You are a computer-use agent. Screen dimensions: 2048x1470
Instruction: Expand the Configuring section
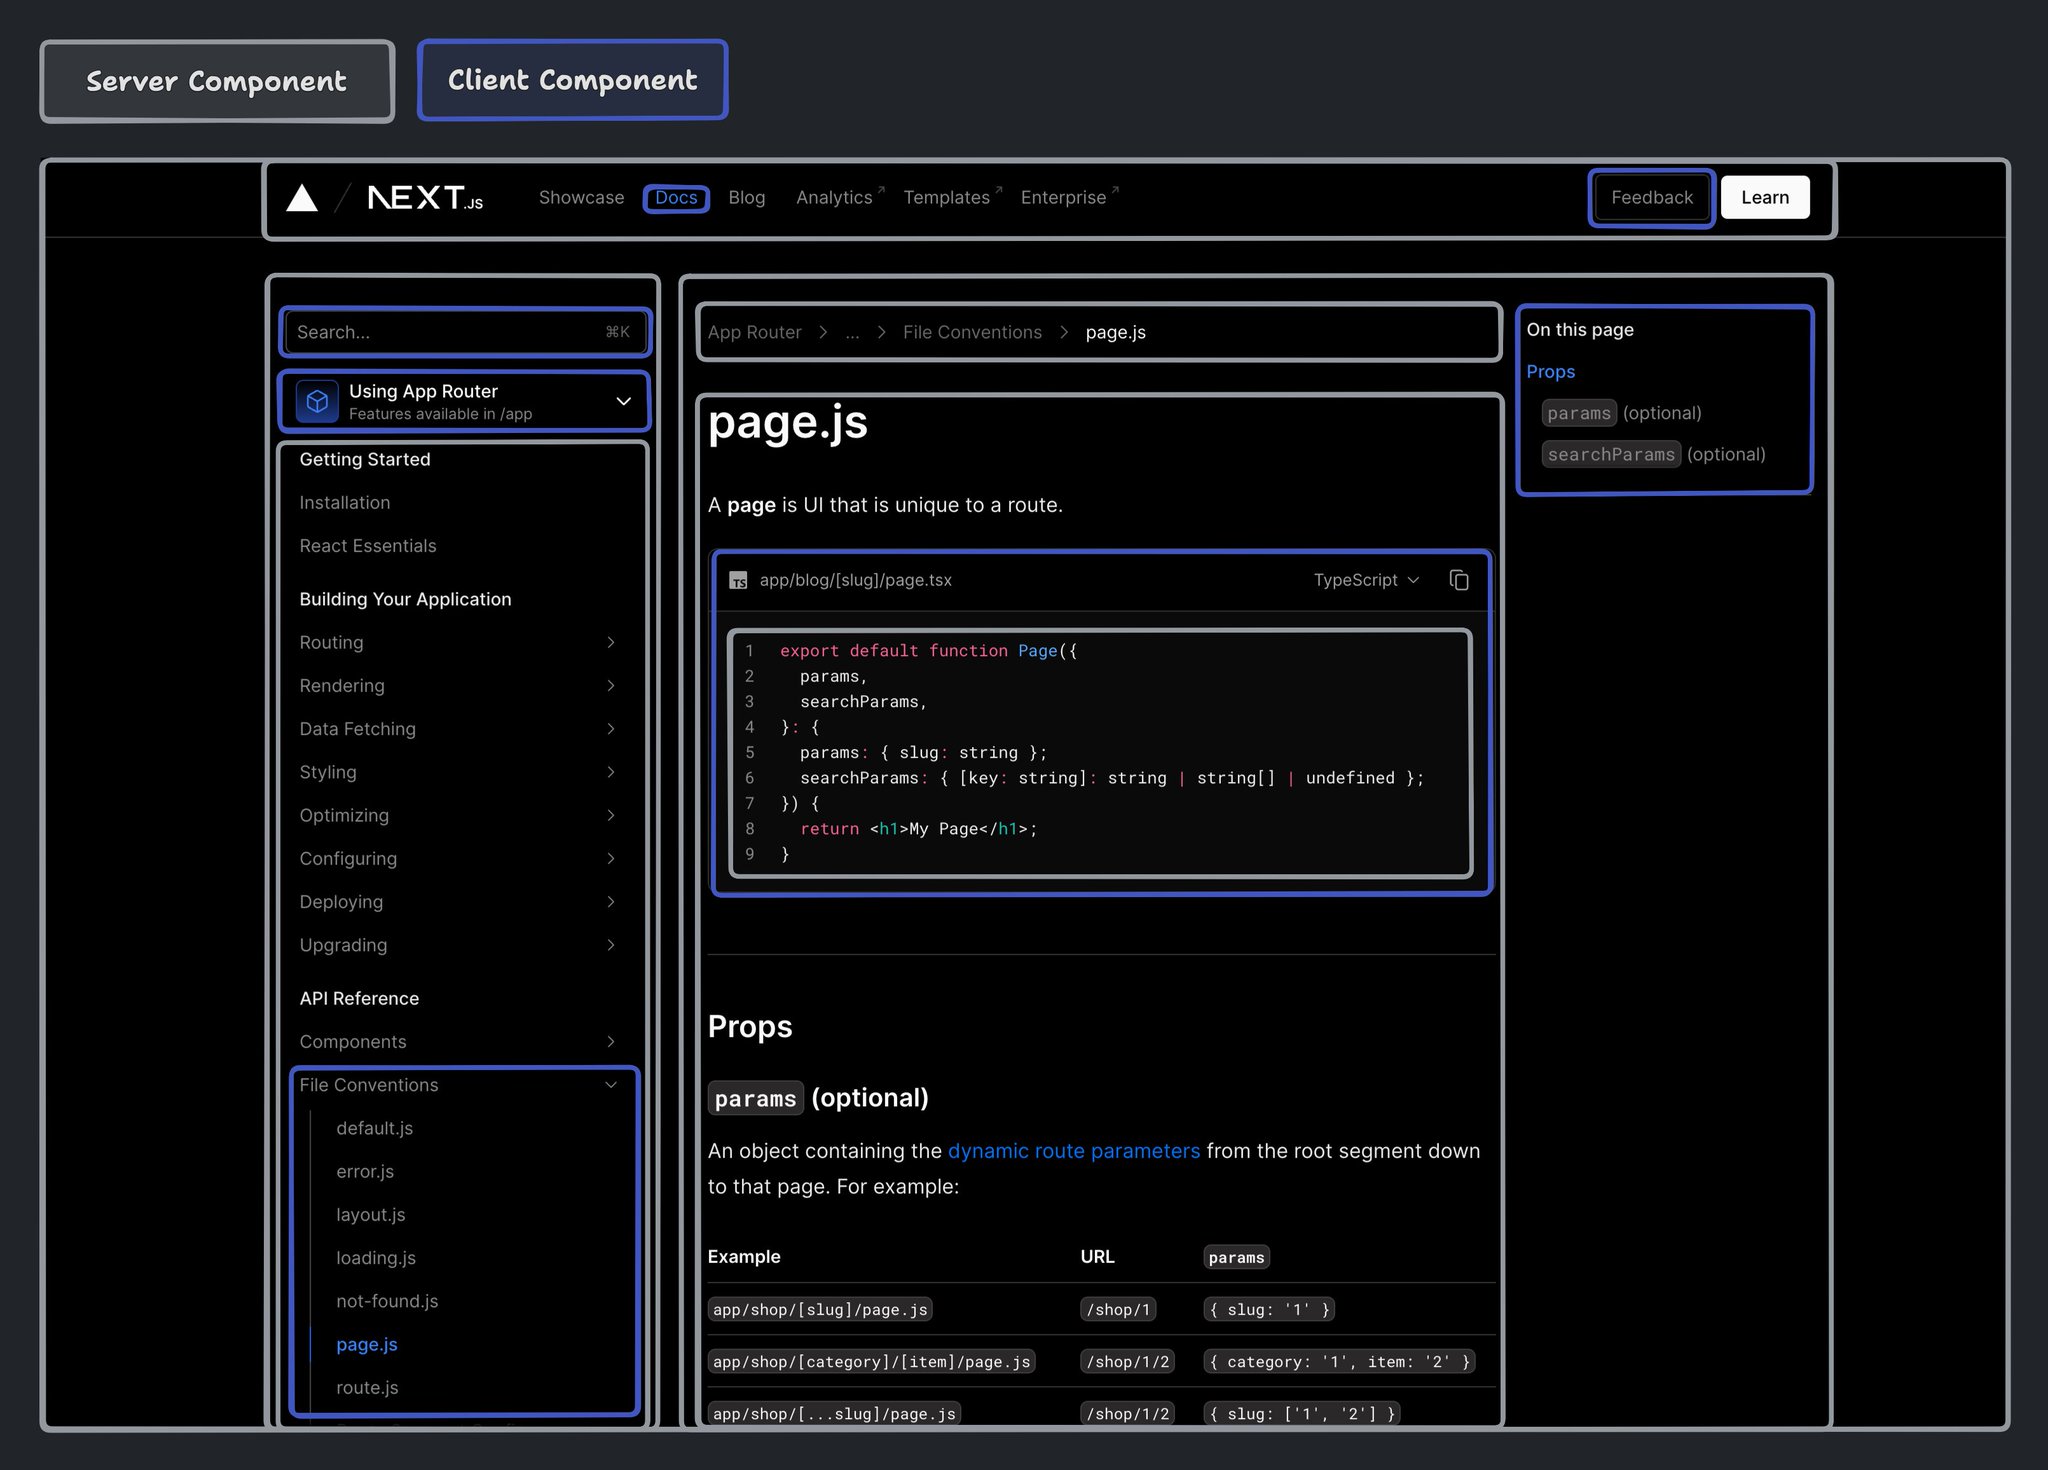coord(456,858)
